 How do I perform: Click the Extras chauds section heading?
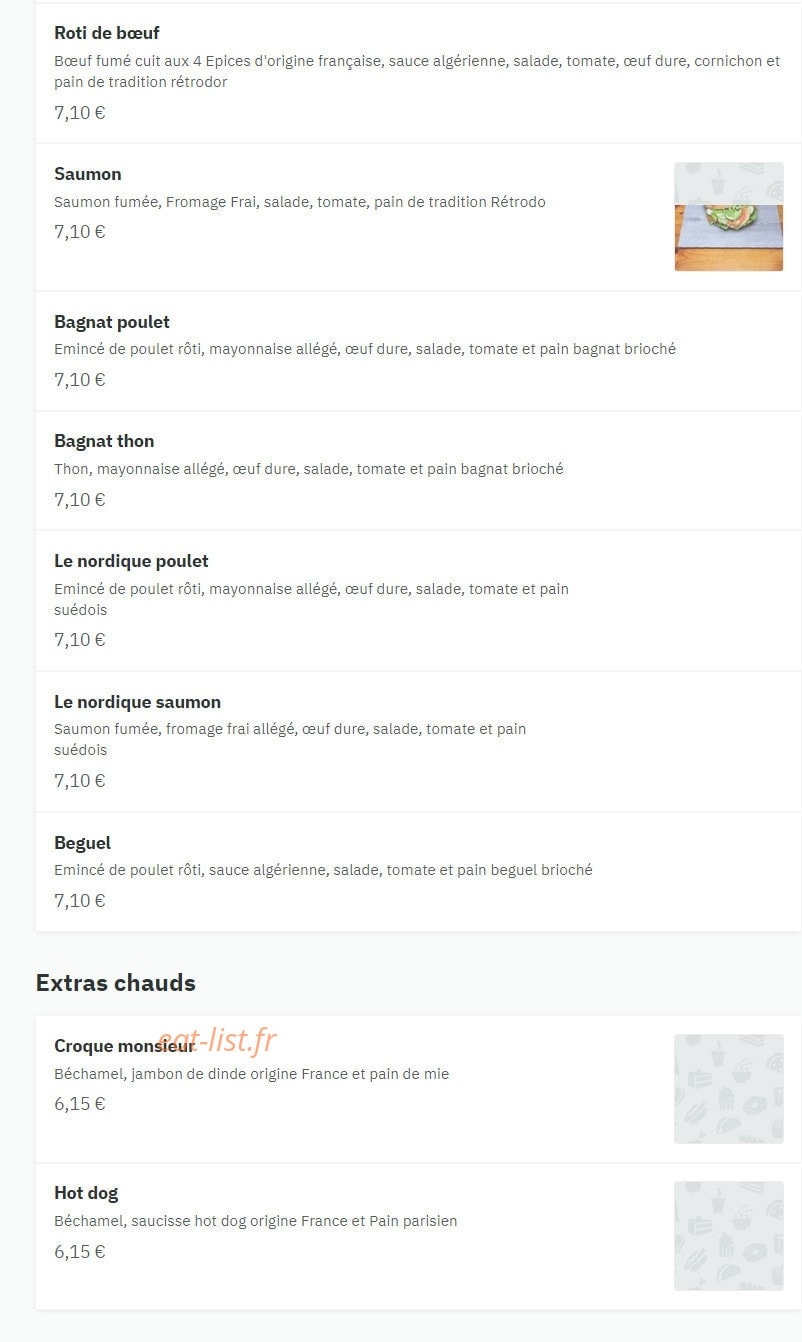tap(116, 983)
